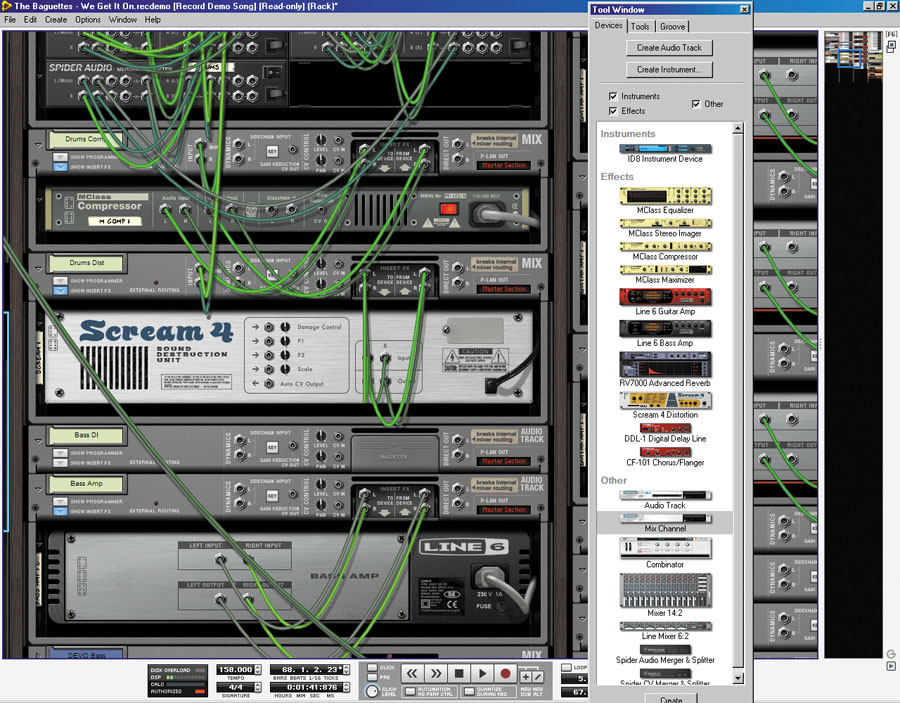Fold the Bass DI device using its arrow
900x703 pixels.
coord(38,441)
